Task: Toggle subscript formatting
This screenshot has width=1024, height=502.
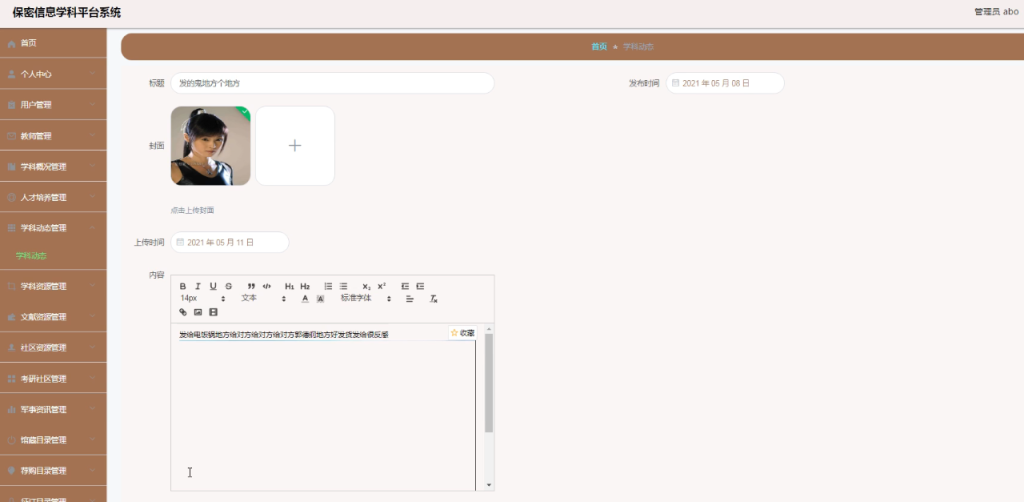Action: tap(366, 286)
